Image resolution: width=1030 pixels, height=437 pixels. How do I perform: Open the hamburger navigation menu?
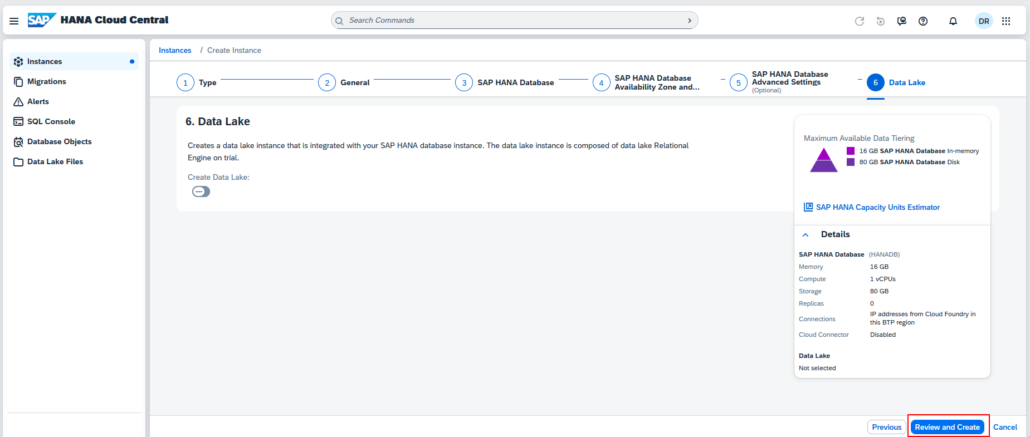pos(14,21)
